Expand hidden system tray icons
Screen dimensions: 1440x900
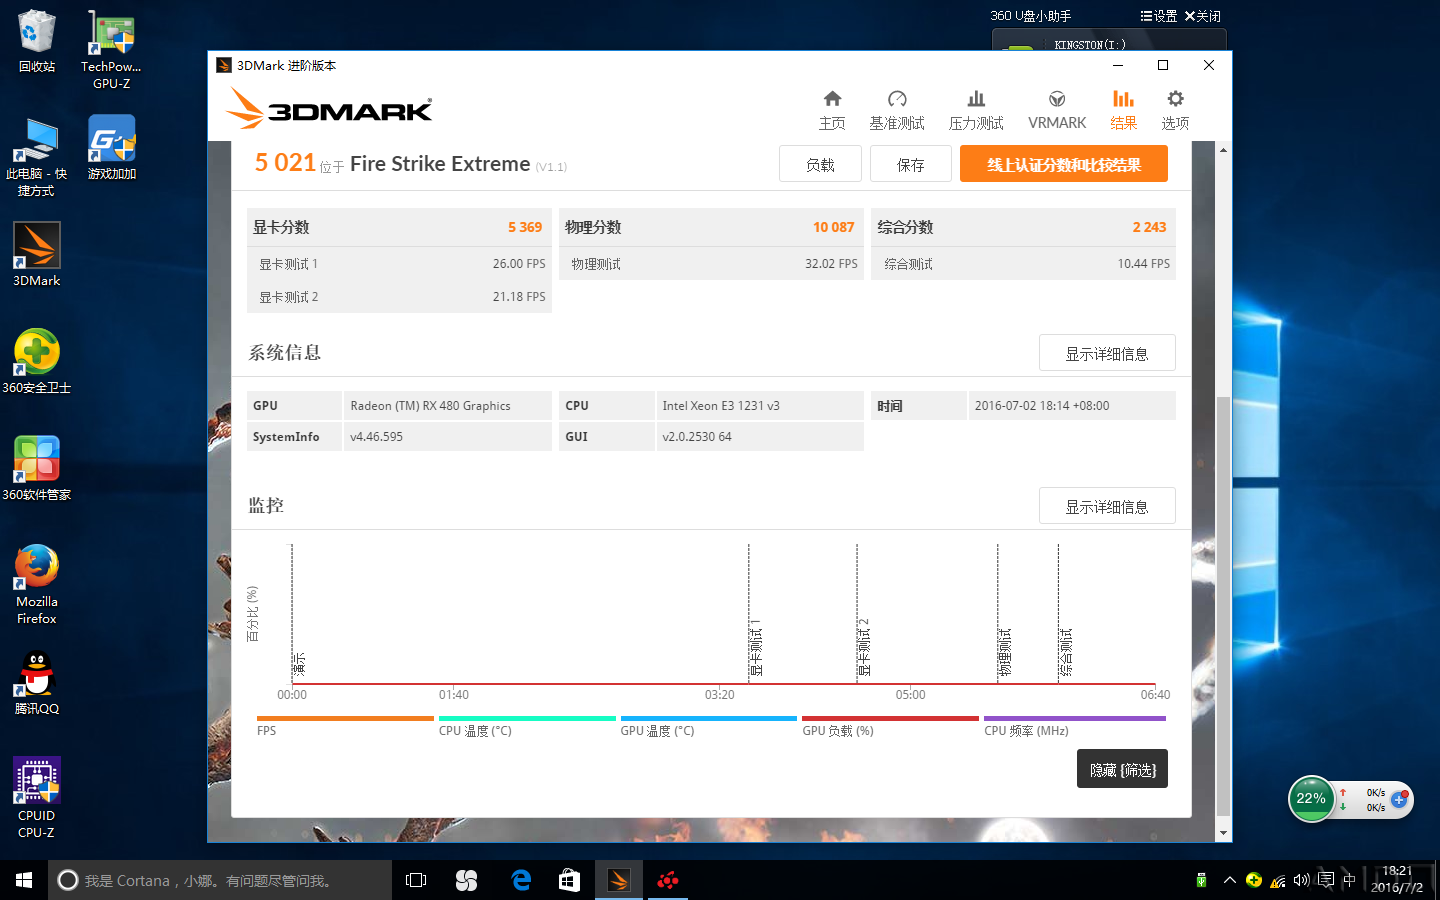[1229, 880]
